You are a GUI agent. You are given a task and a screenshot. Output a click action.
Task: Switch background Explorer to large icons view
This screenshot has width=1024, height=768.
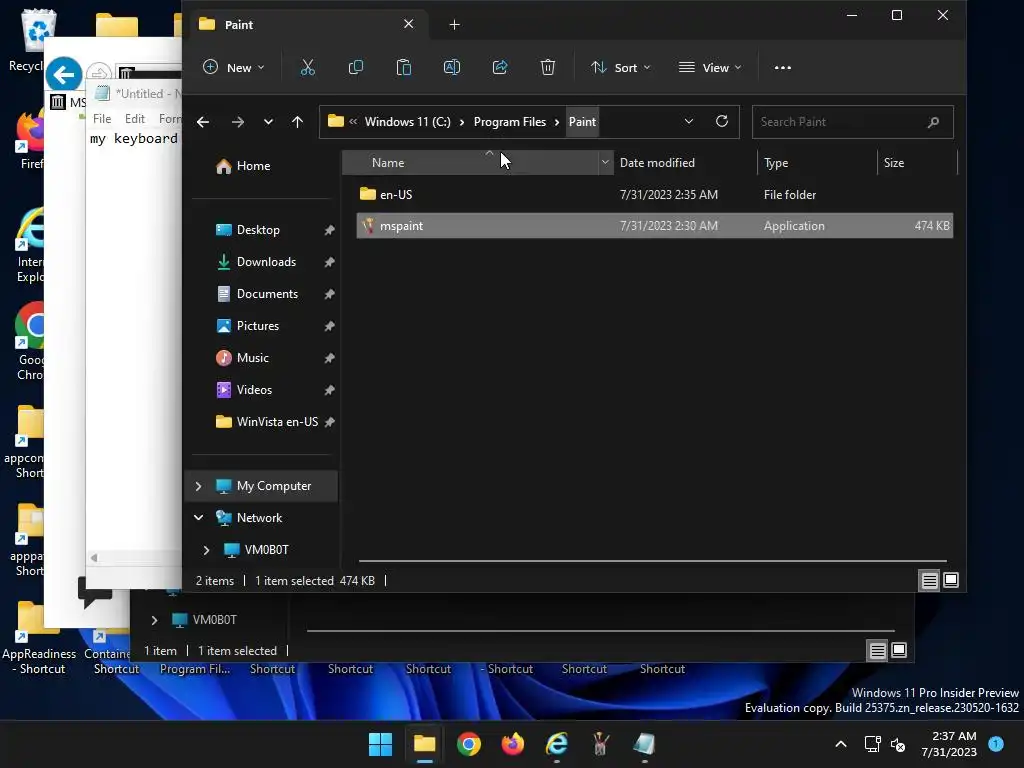pos(899,650)
